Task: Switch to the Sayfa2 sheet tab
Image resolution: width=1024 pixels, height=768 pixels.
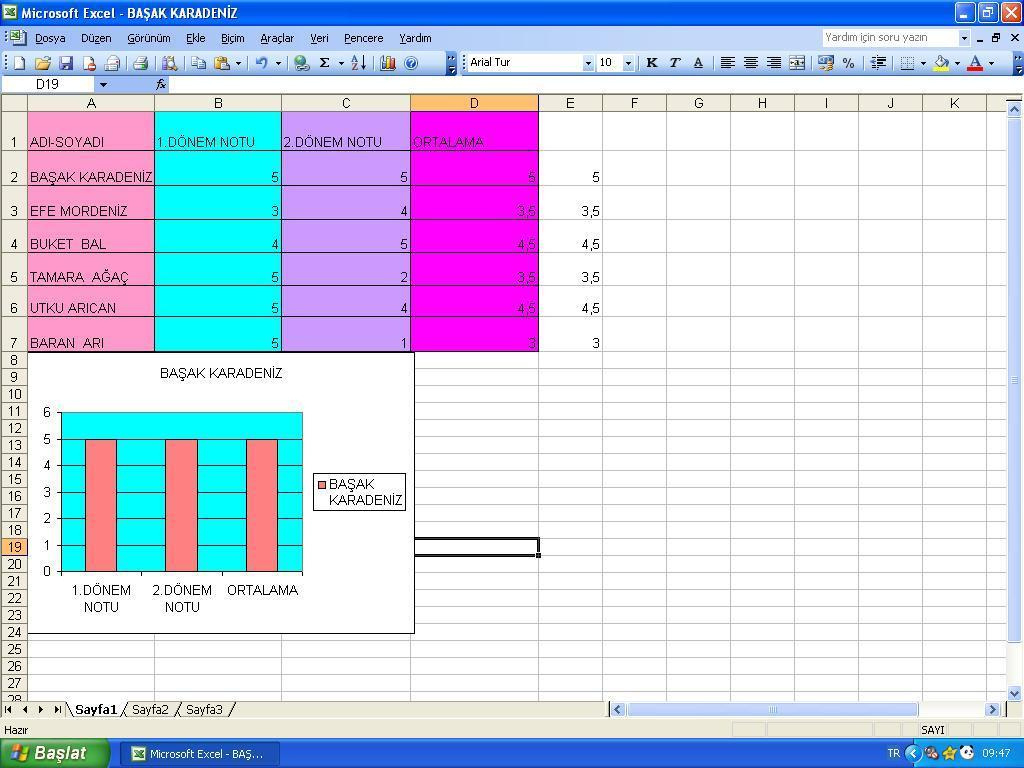Action: [150, 710]
